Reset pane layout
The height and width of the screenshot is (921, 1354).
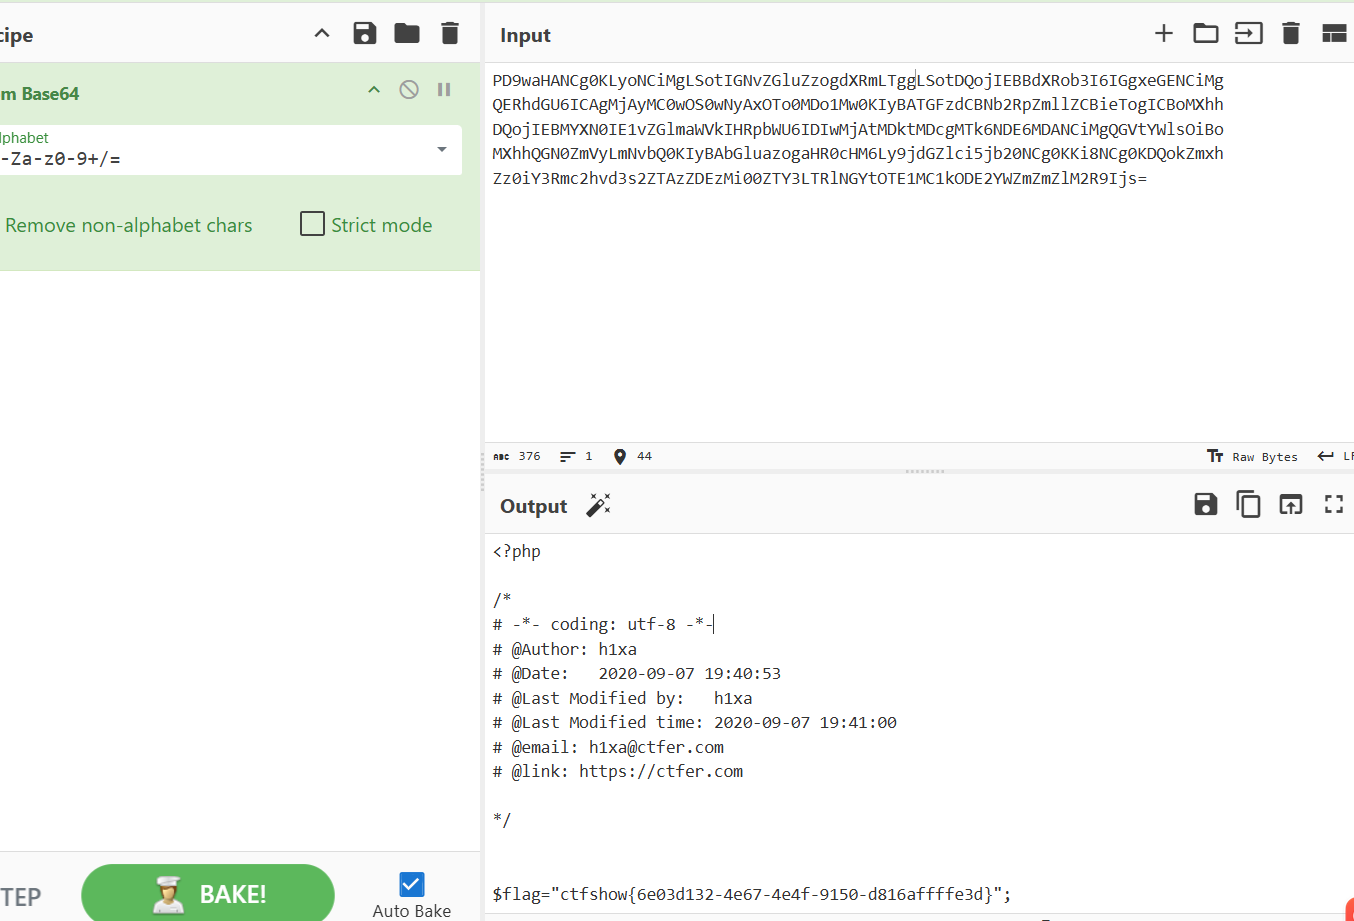[1334, 33]
